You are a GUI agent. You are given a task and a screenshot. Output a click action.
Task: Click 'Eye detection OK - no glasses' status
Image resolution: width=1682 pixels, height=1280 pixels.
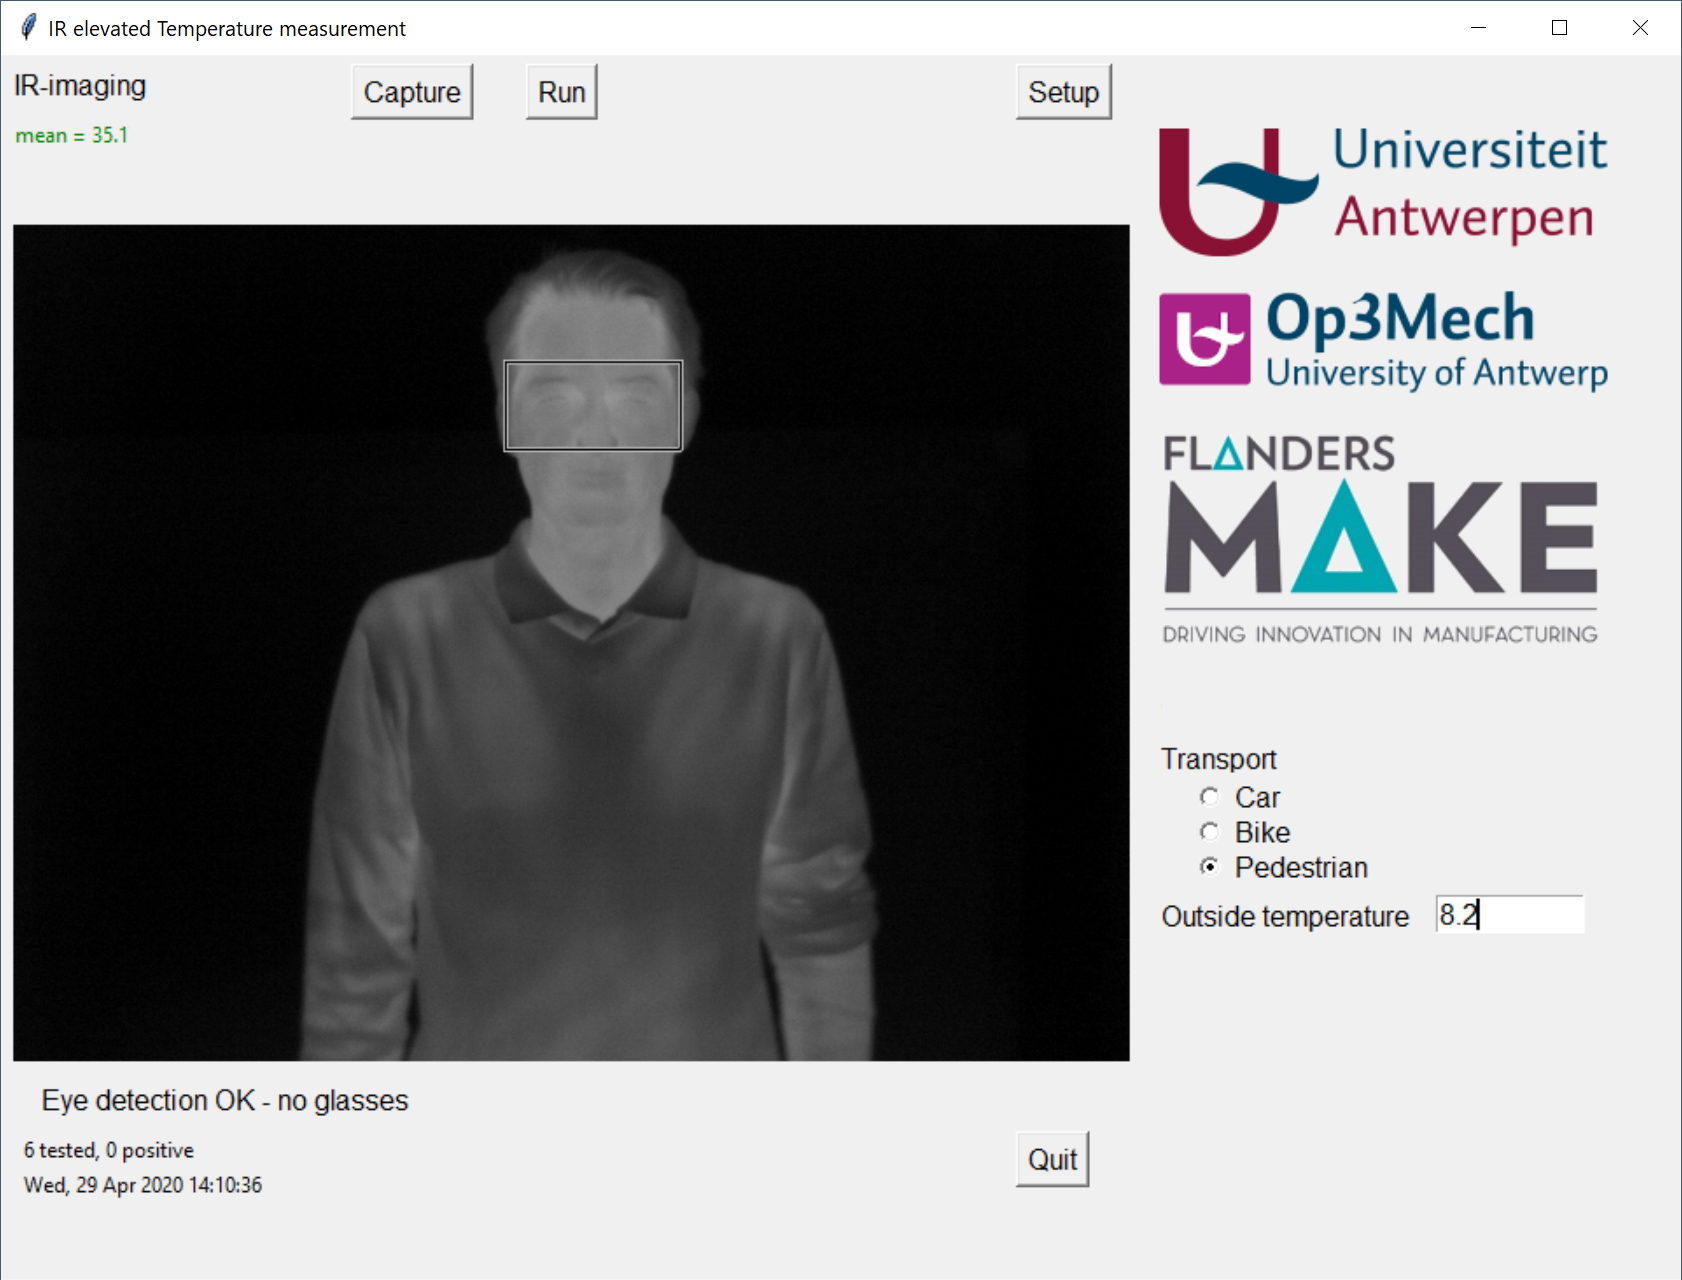pyautogui.click(x=225, y=1100)
